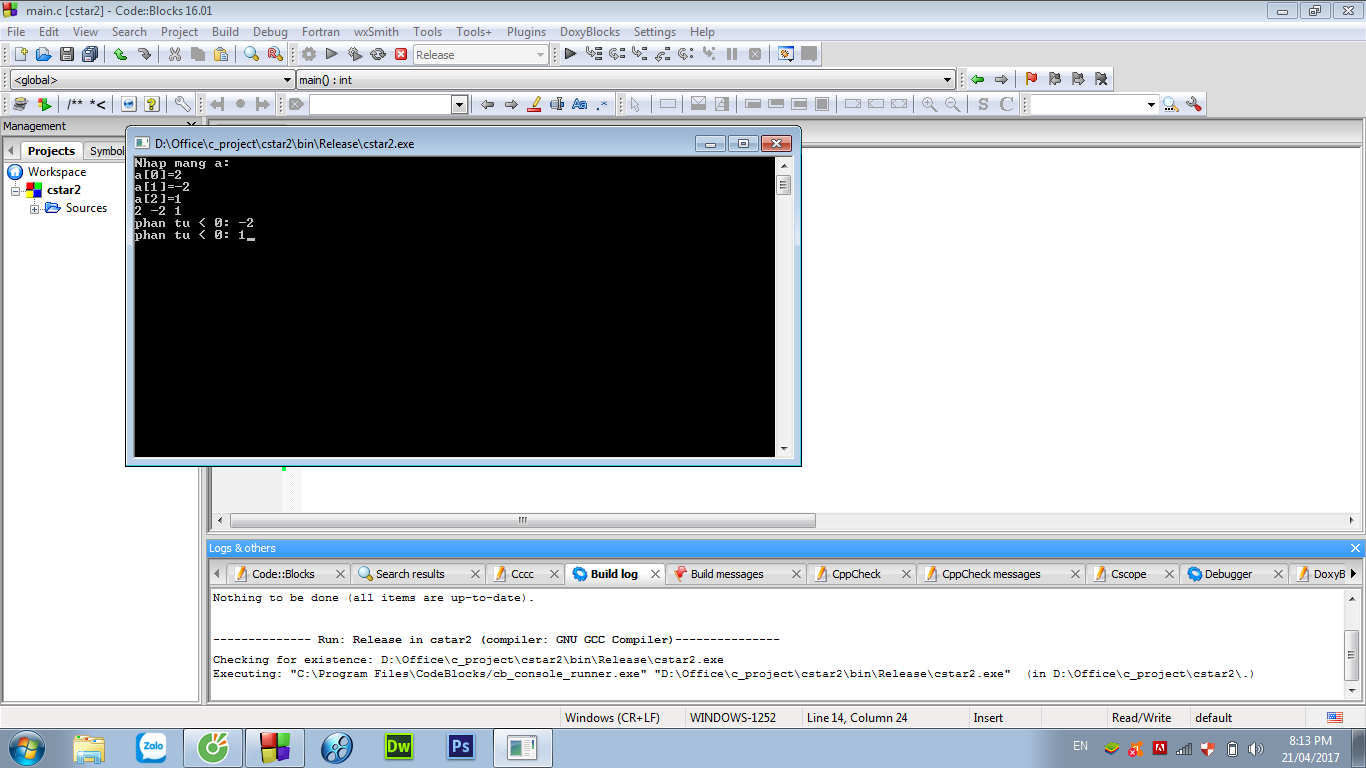Open the <global> scope dropdown

(151, 80)
